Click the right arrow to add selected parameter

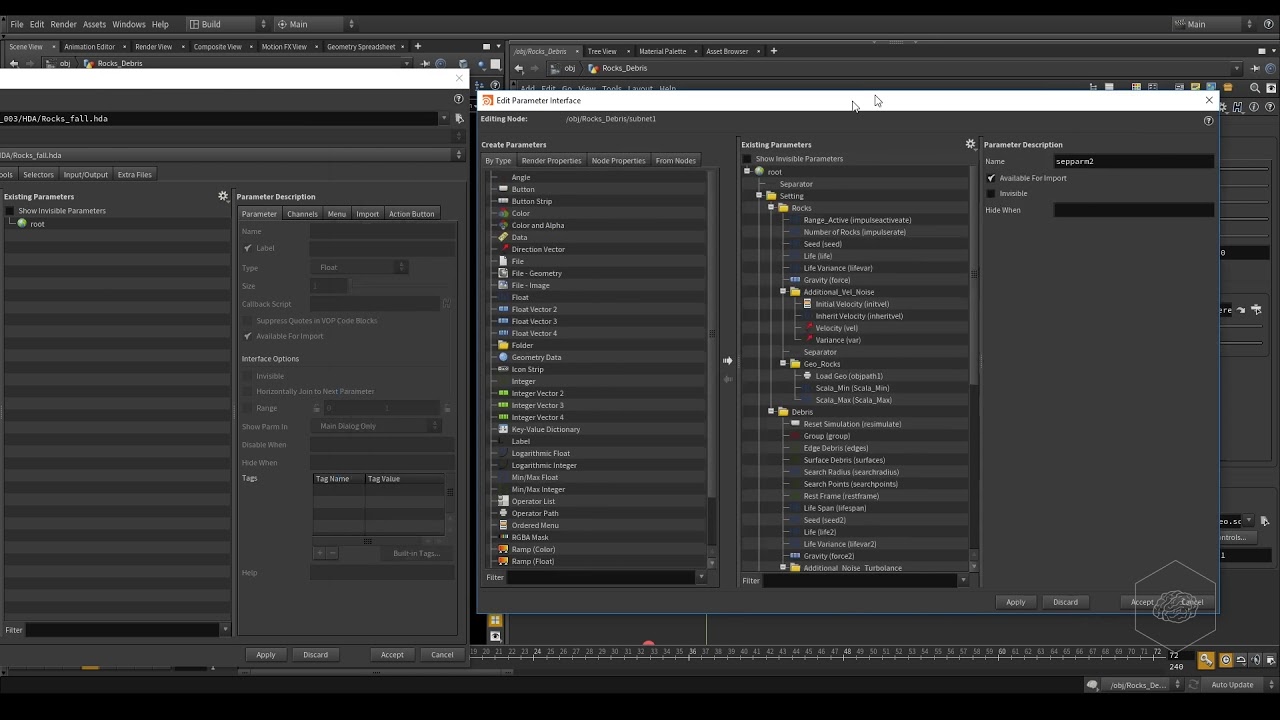point(727,361)
